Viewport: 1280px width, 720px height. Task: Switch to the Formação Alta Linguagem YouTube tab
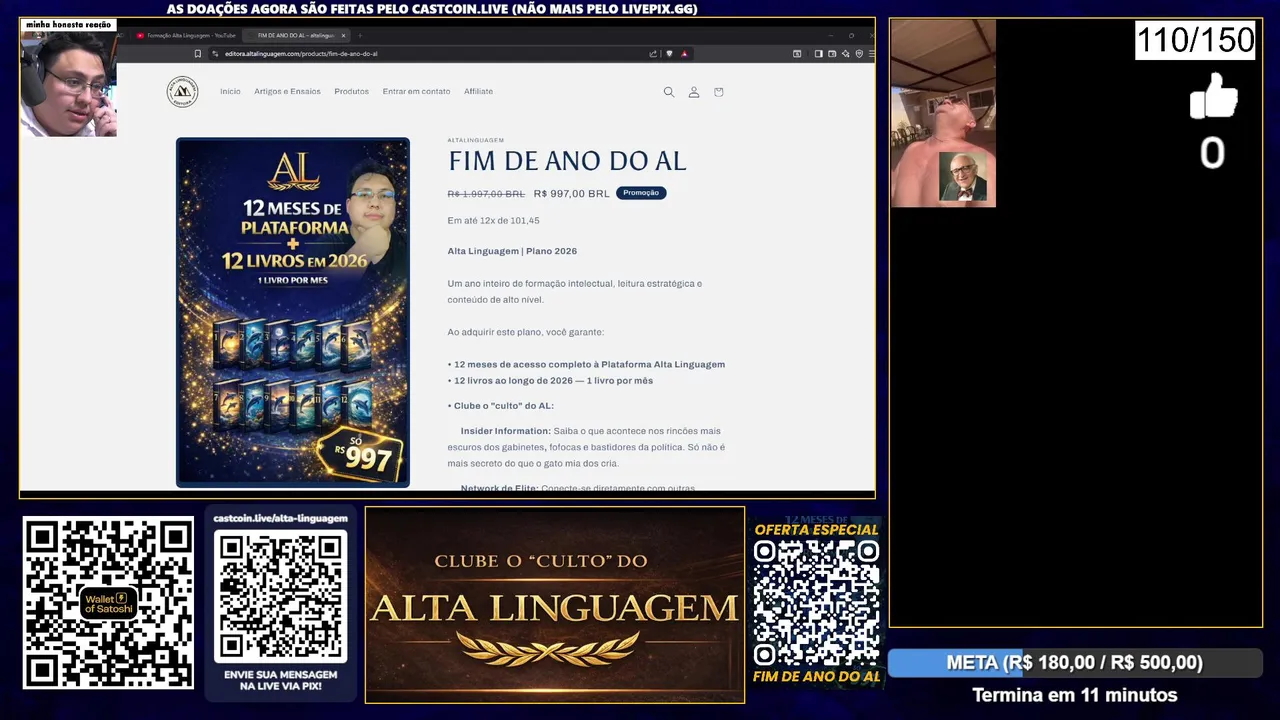click(x=187, y=35)
